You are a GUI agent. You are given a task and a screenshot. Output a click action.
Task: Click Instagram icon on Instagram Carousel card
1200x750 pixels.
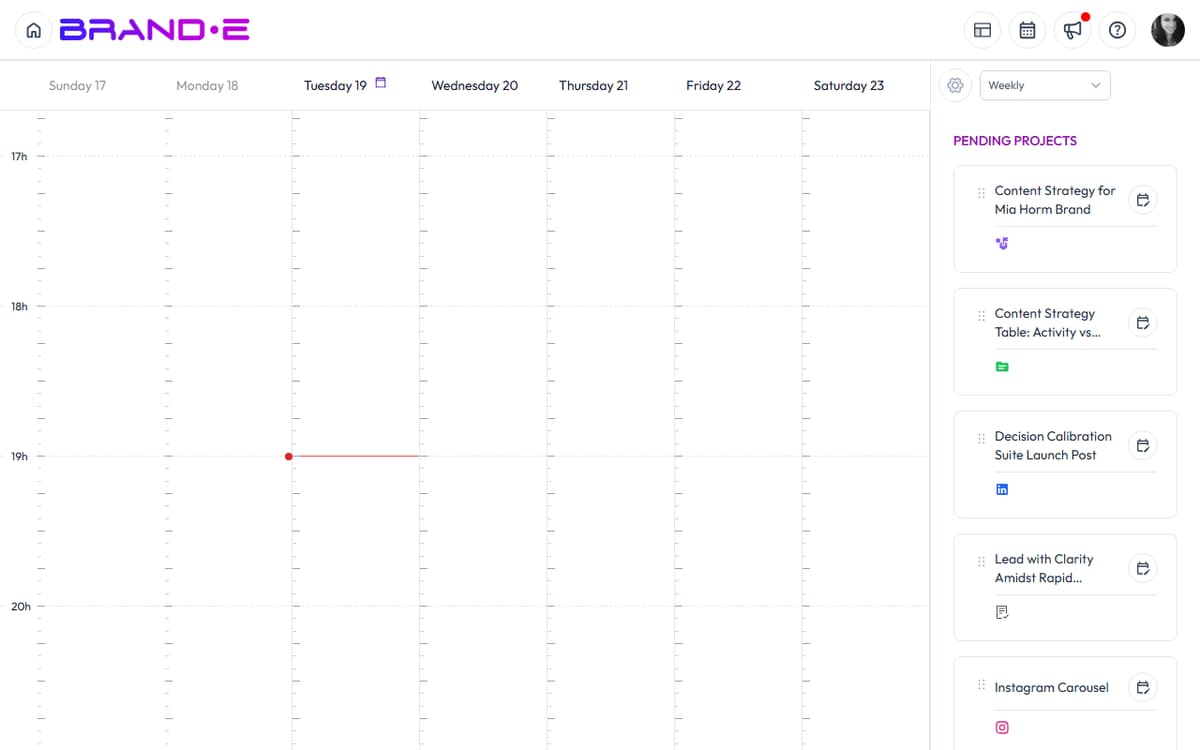1002,728
